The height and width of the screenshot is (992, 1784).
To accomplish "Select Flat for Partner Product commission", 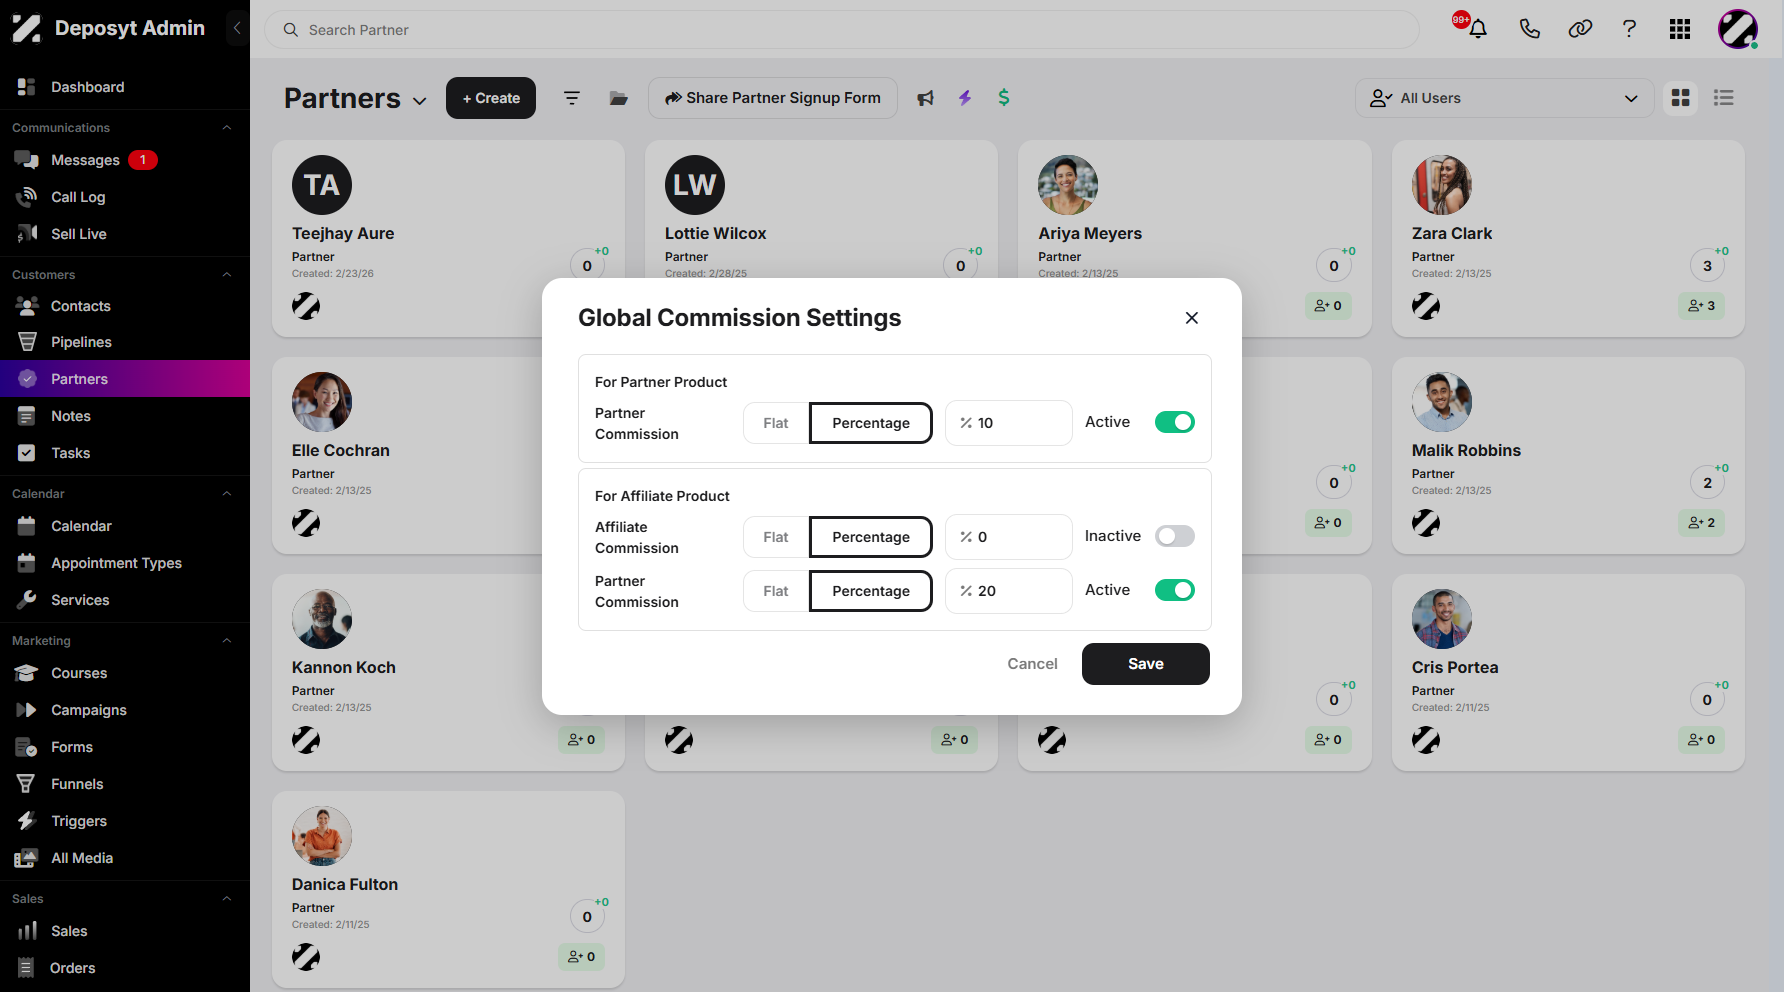I will coord(776,423).
